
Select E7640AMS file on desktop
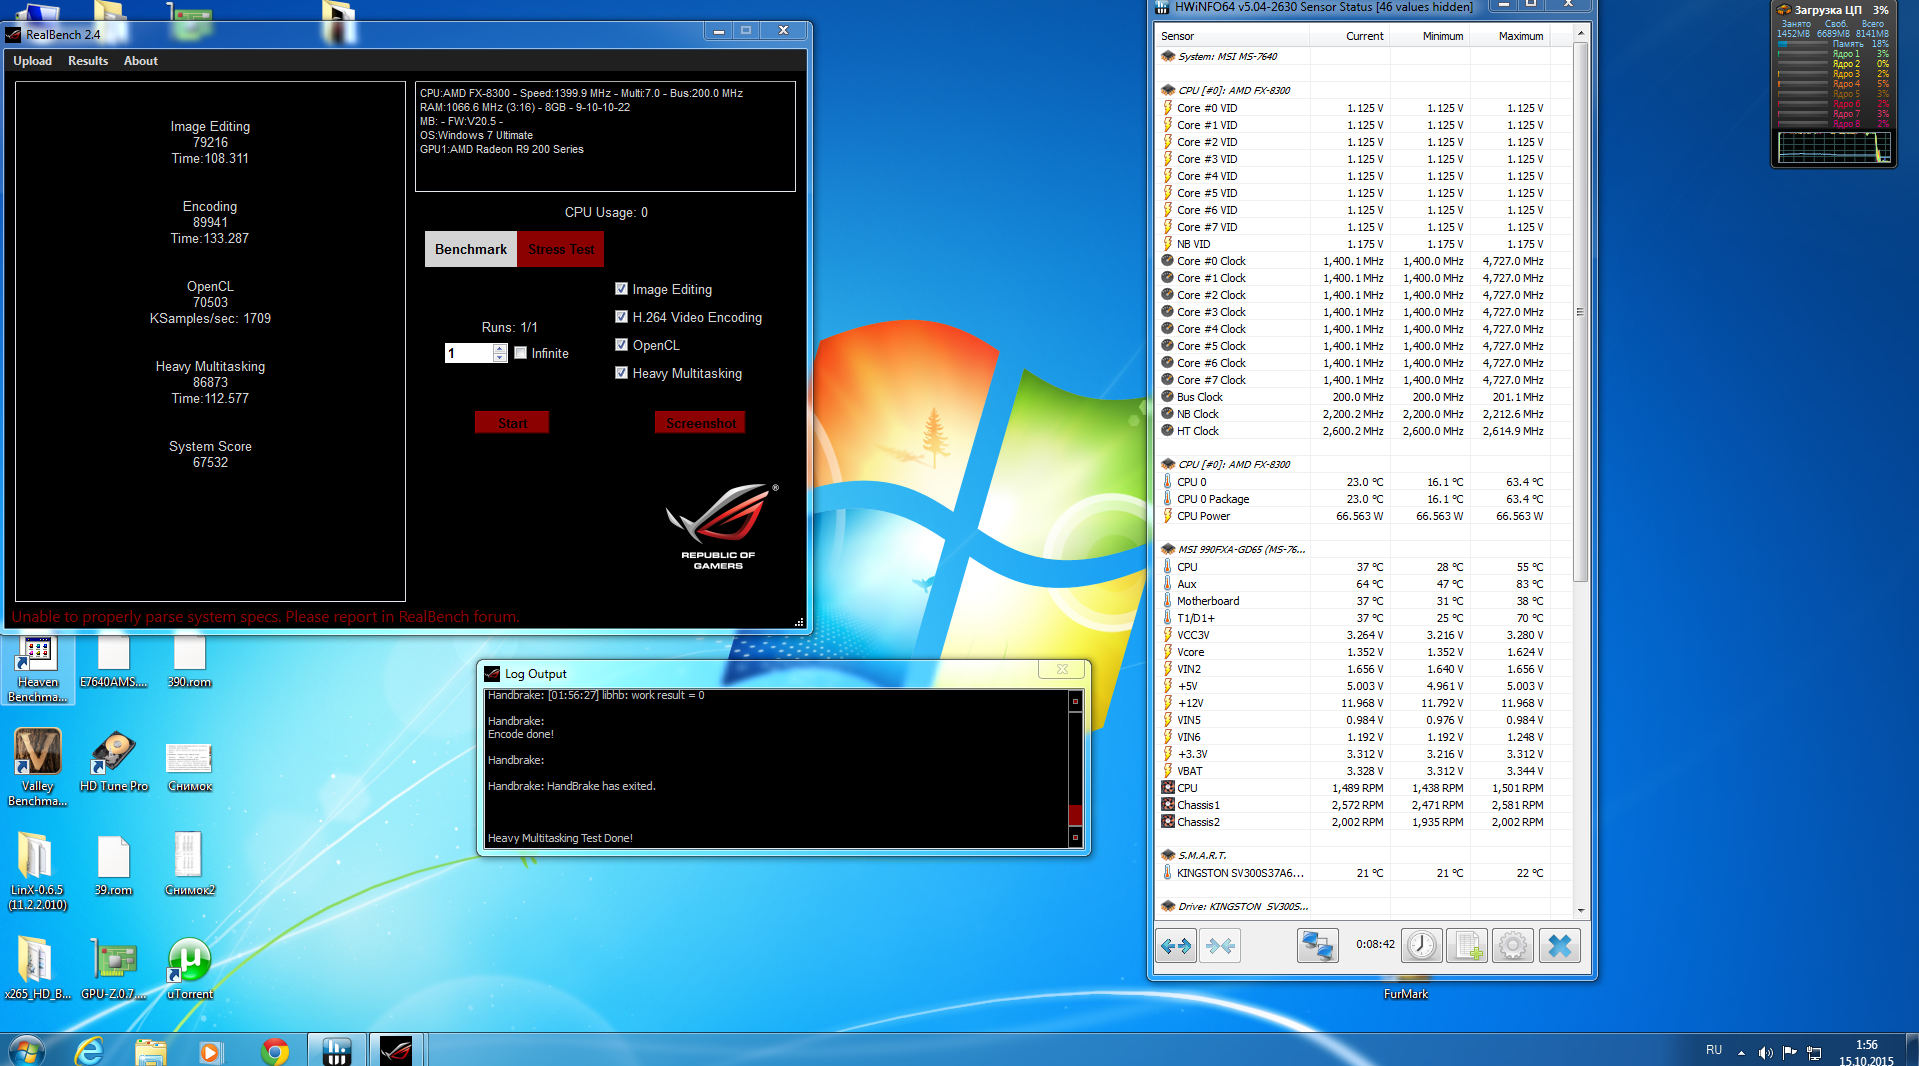coord(114,662)
